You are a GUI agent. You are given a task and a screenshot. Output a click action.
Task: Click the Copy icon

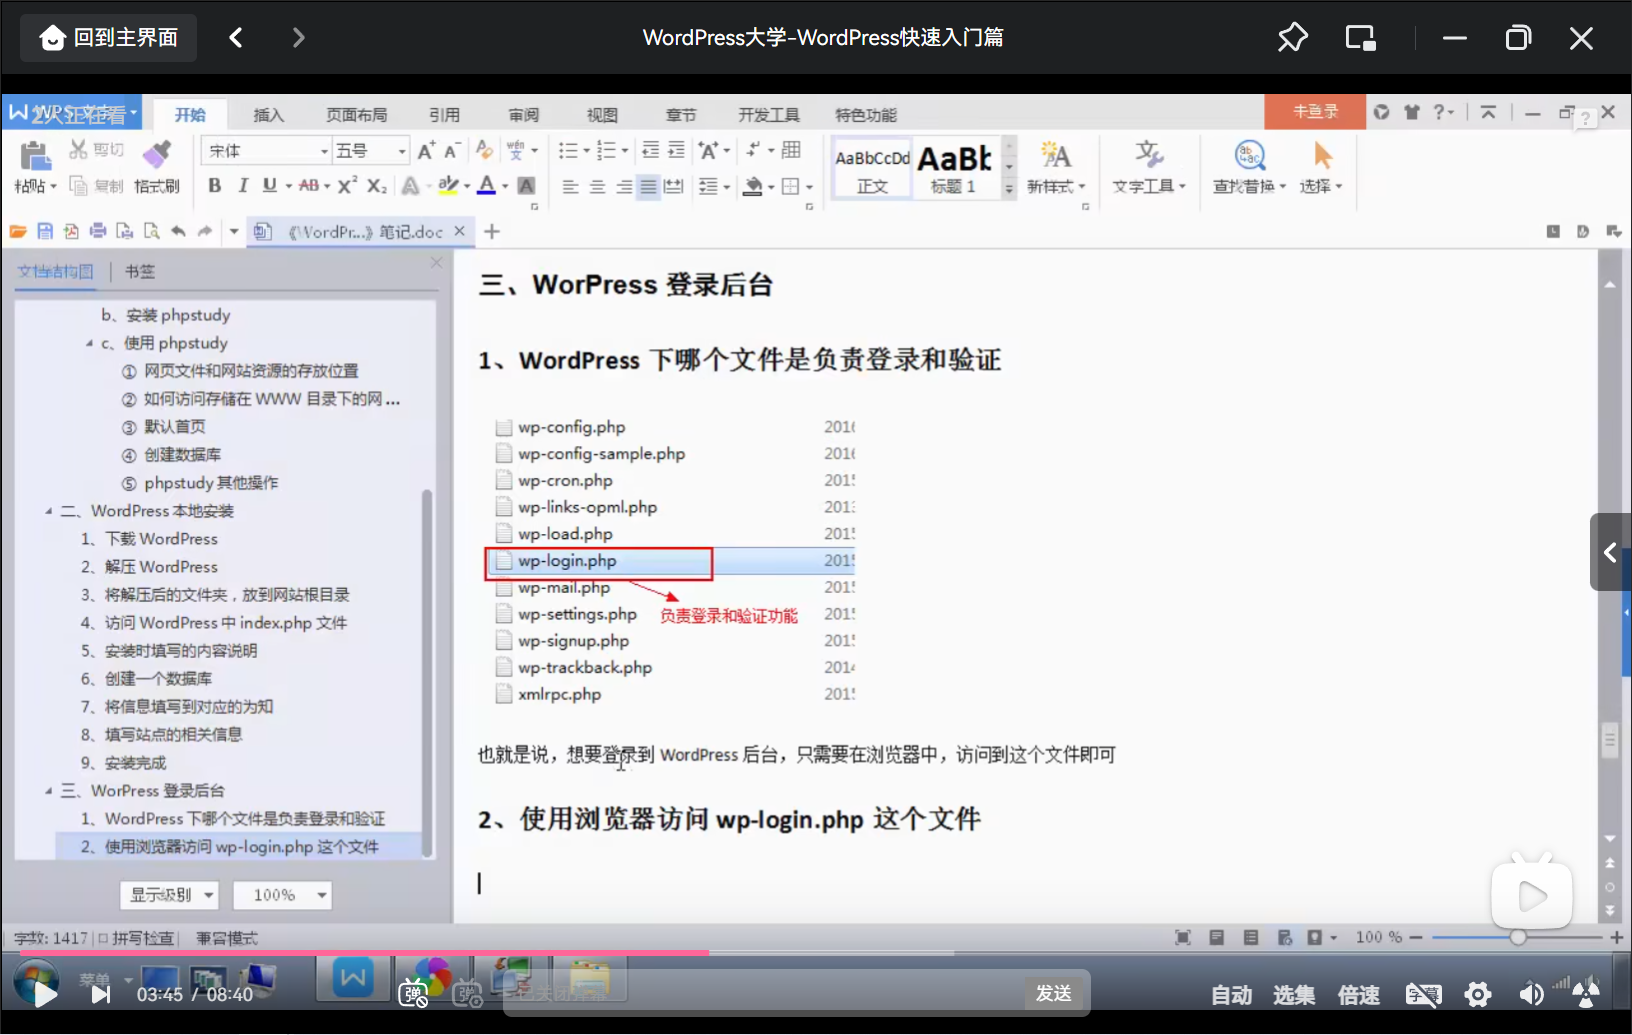click(78, 185)
